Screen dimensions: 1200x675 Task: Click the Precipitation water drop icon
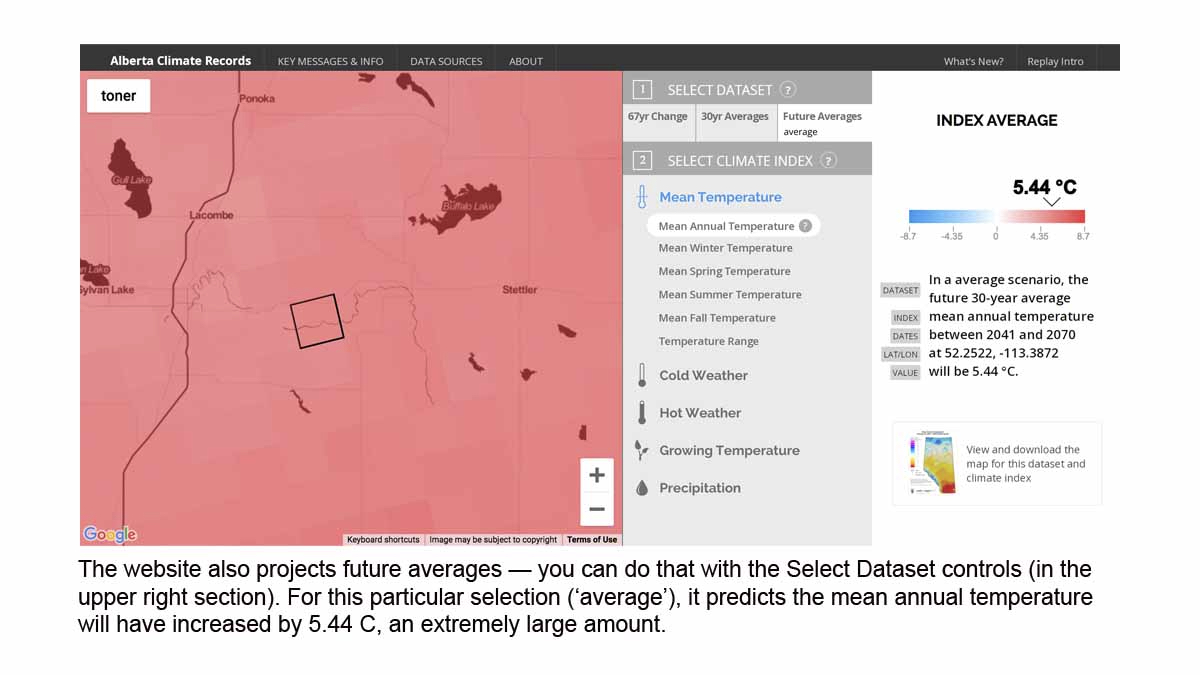(x=641, y=488)
